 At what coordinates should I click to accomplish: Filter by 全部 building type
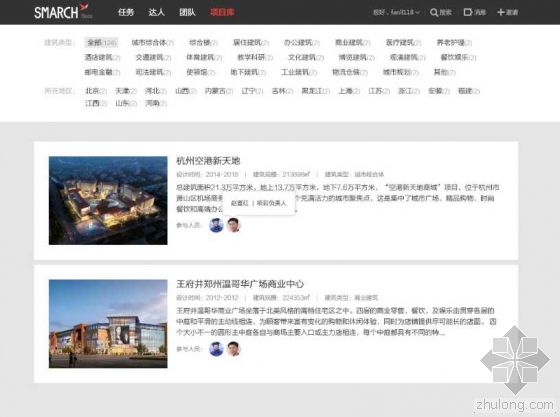(101, 42)
